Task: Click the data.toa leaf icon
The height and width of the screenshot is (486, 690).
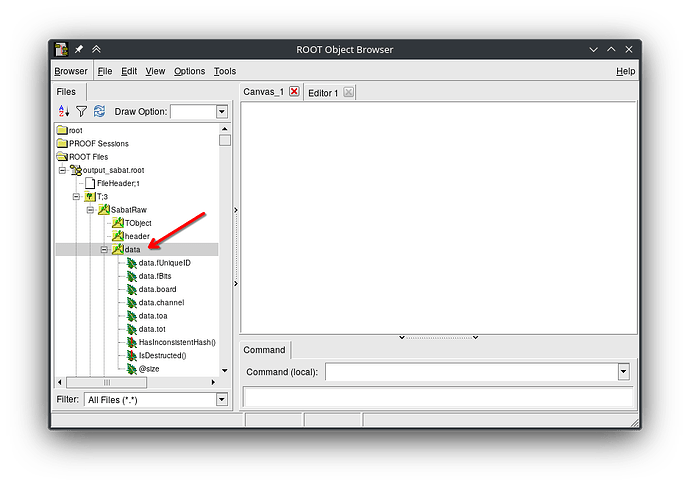Action: [x=132, y=316]
